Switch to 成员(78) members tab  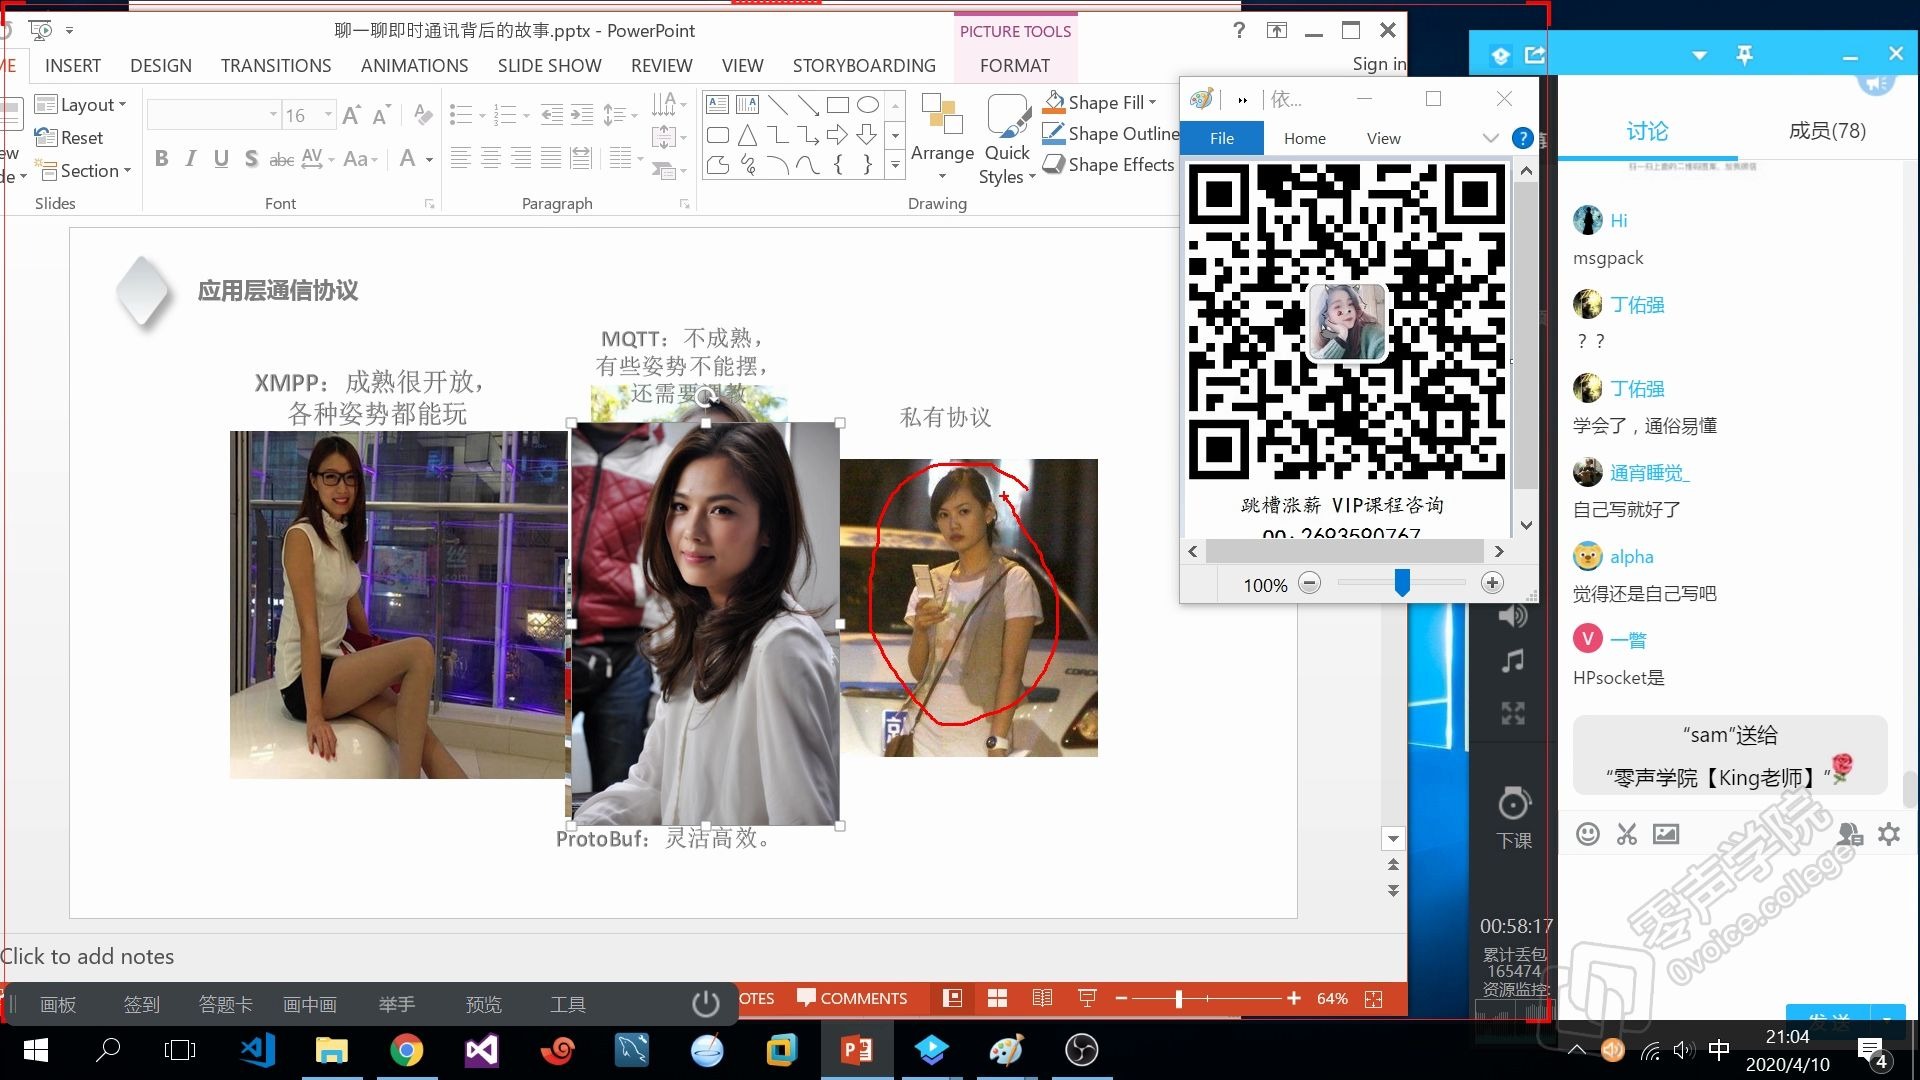(x=1827, y=131)
